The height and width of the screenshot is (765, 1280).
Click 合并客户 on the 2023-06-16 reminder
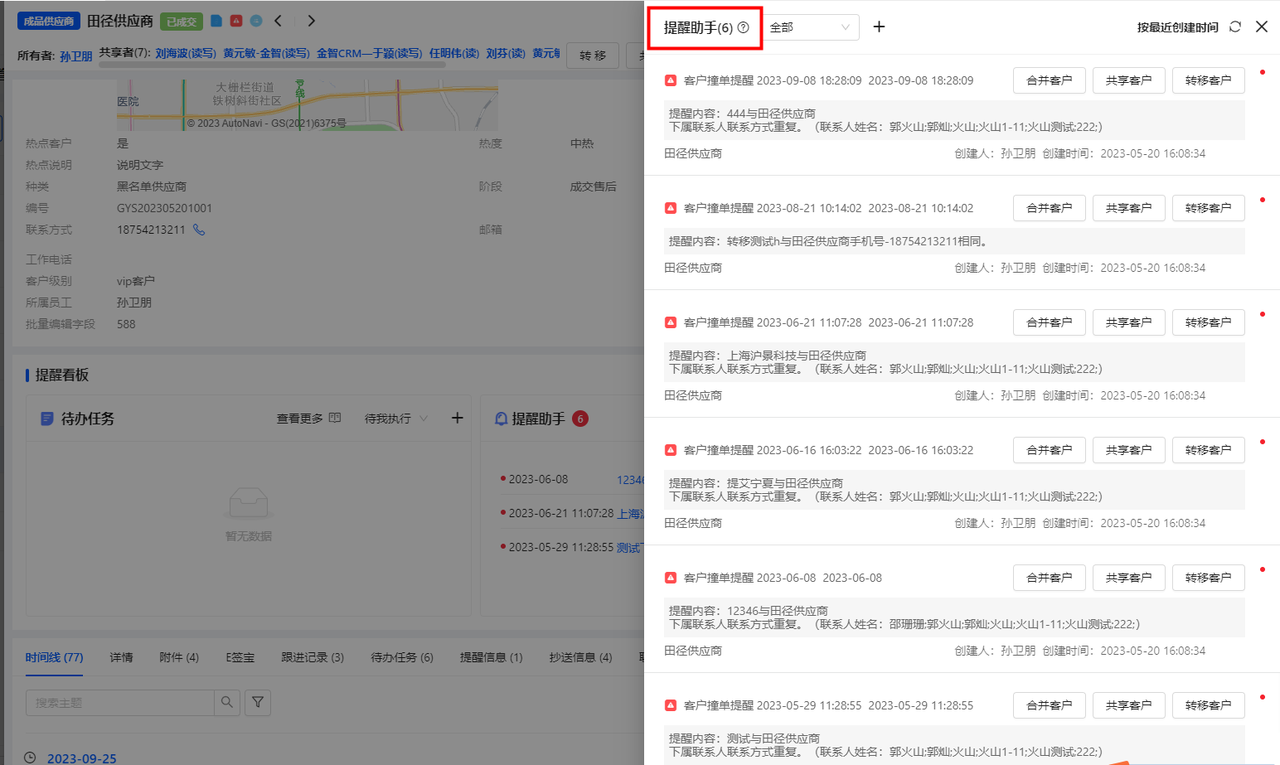[1049, 450]
